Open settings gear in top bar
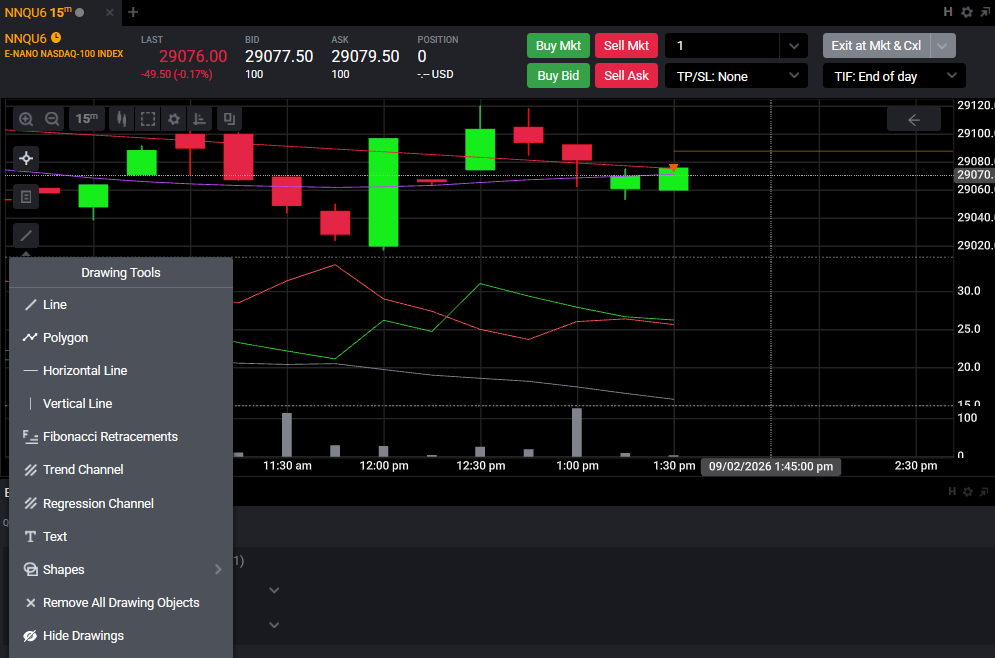Screen dimensions: 995x658 click(966, 12)
